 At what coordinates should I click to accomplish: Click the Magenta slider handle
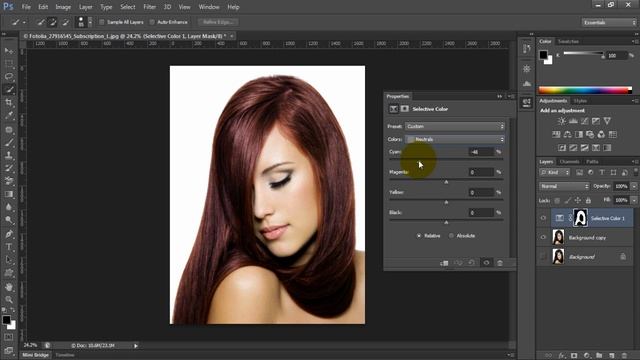[x=446, y=182]
